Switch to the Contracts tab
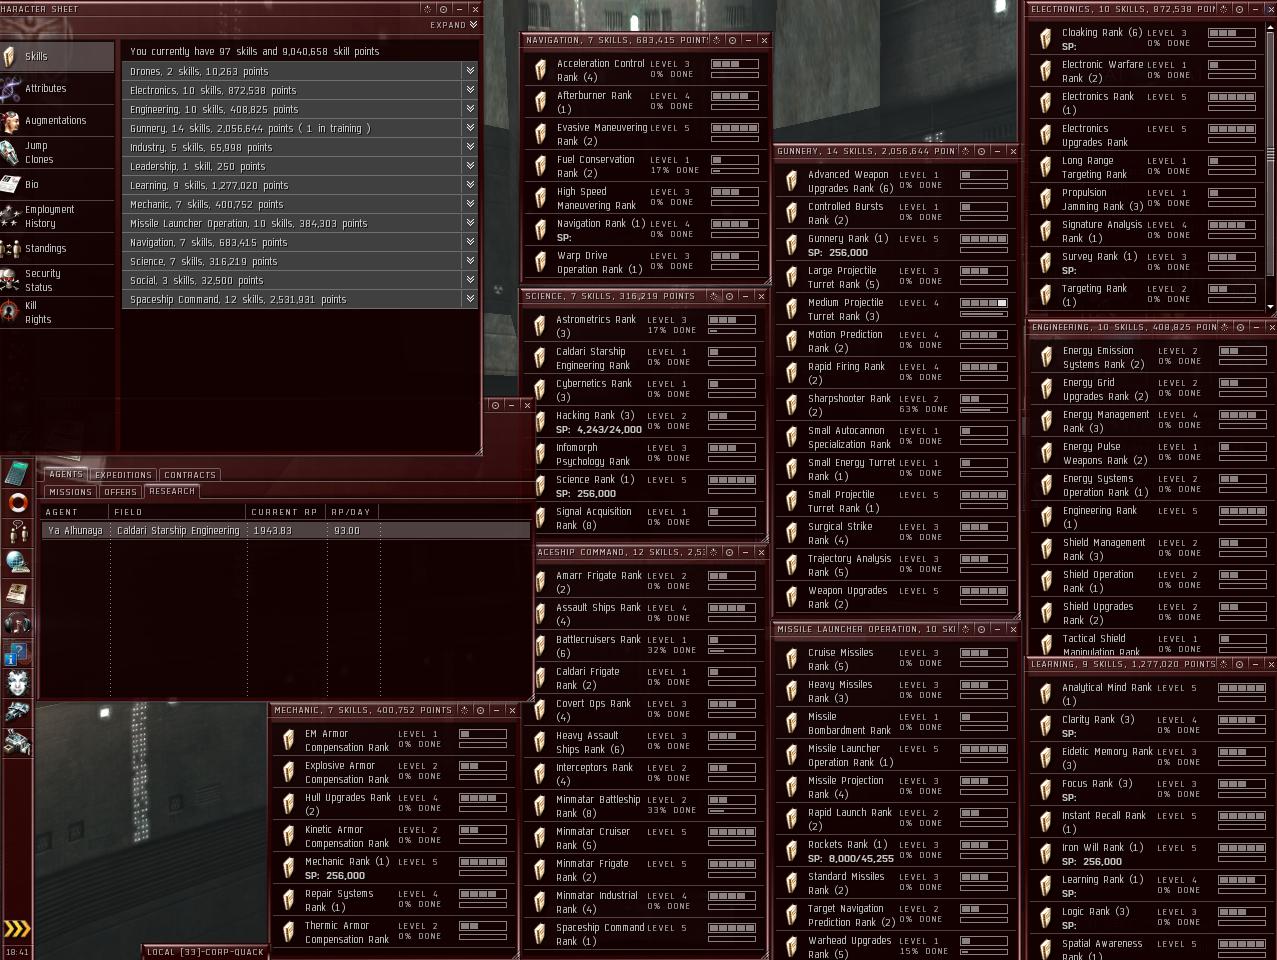The image size is (1277, 960). 190,475
